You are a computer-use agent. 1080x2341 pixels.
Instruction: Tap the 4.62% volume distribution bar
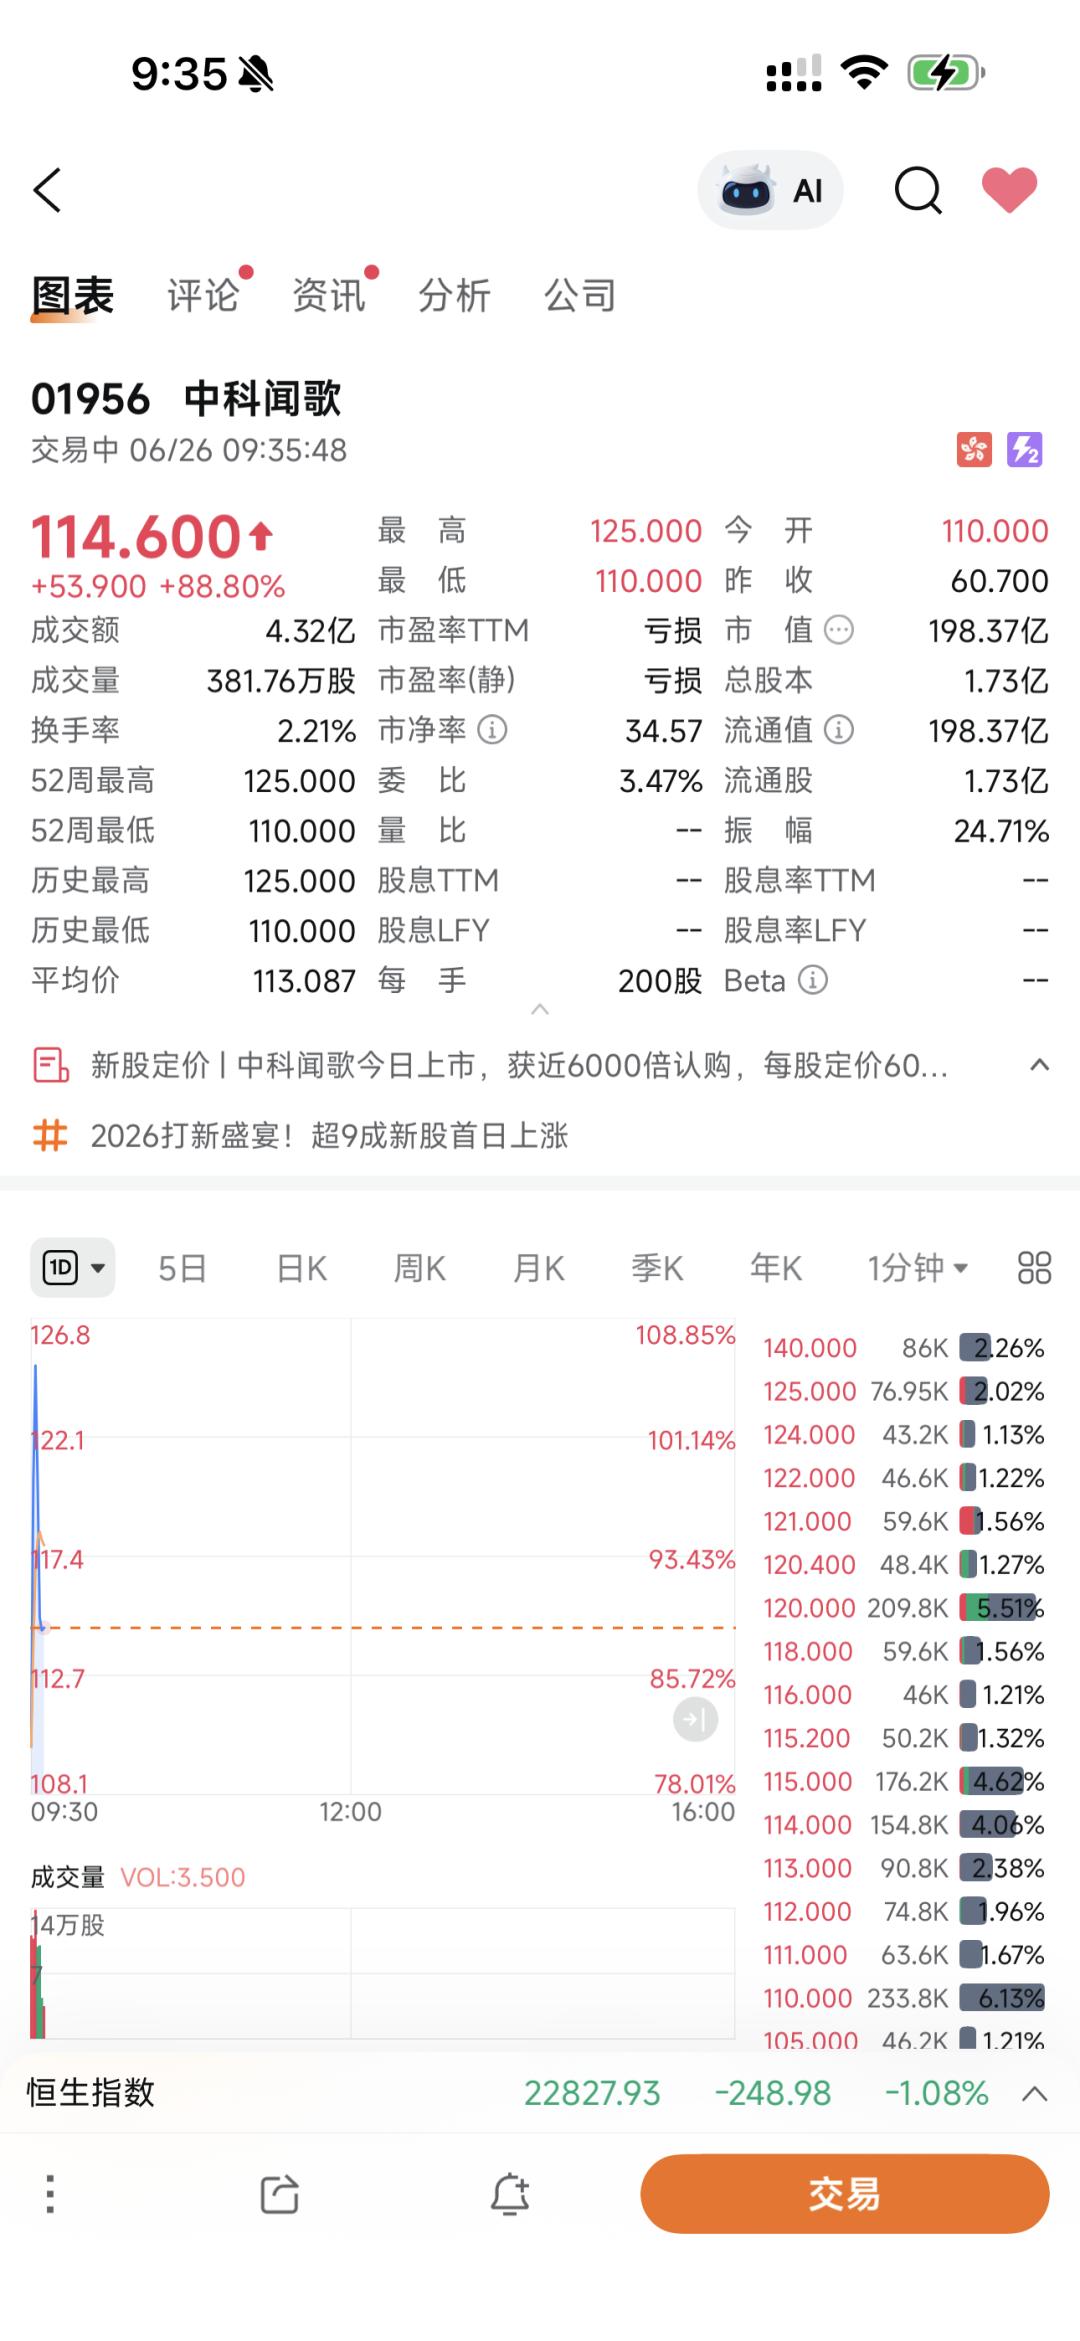click(1002, 1781)
